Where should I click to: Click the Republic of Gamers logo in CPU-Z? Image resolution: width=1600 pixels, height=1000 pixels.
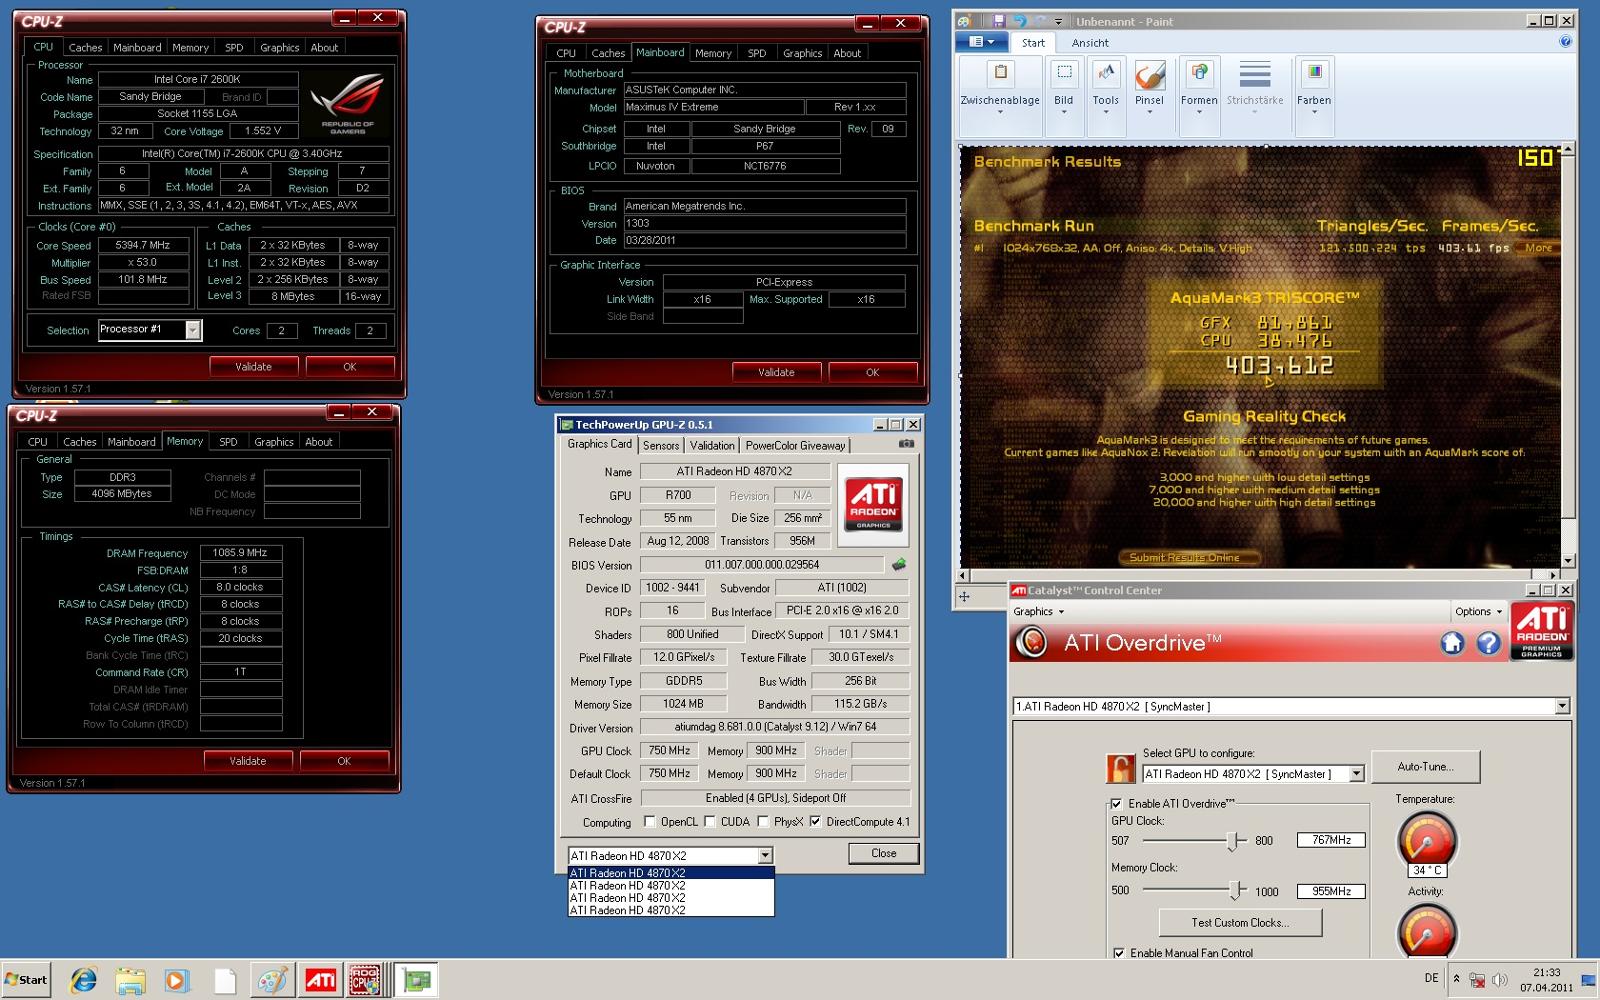(x=348, y=104)
